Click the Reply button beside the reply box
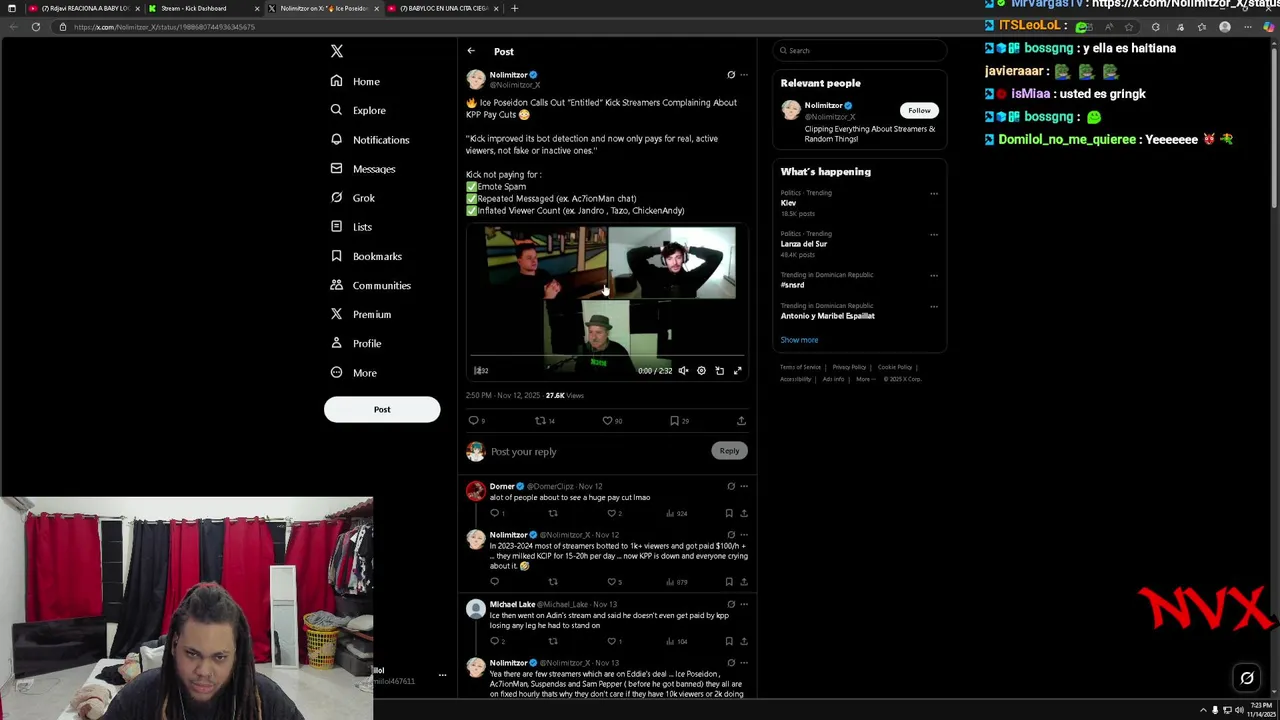Image resolution: width=1280 pixels, height=720 pixels. (x=729, y=451)
